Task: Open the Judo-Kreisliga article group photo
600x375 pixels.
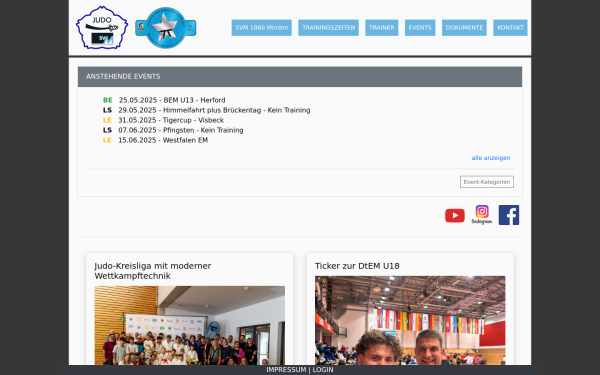Action: [x=189, y=325]
